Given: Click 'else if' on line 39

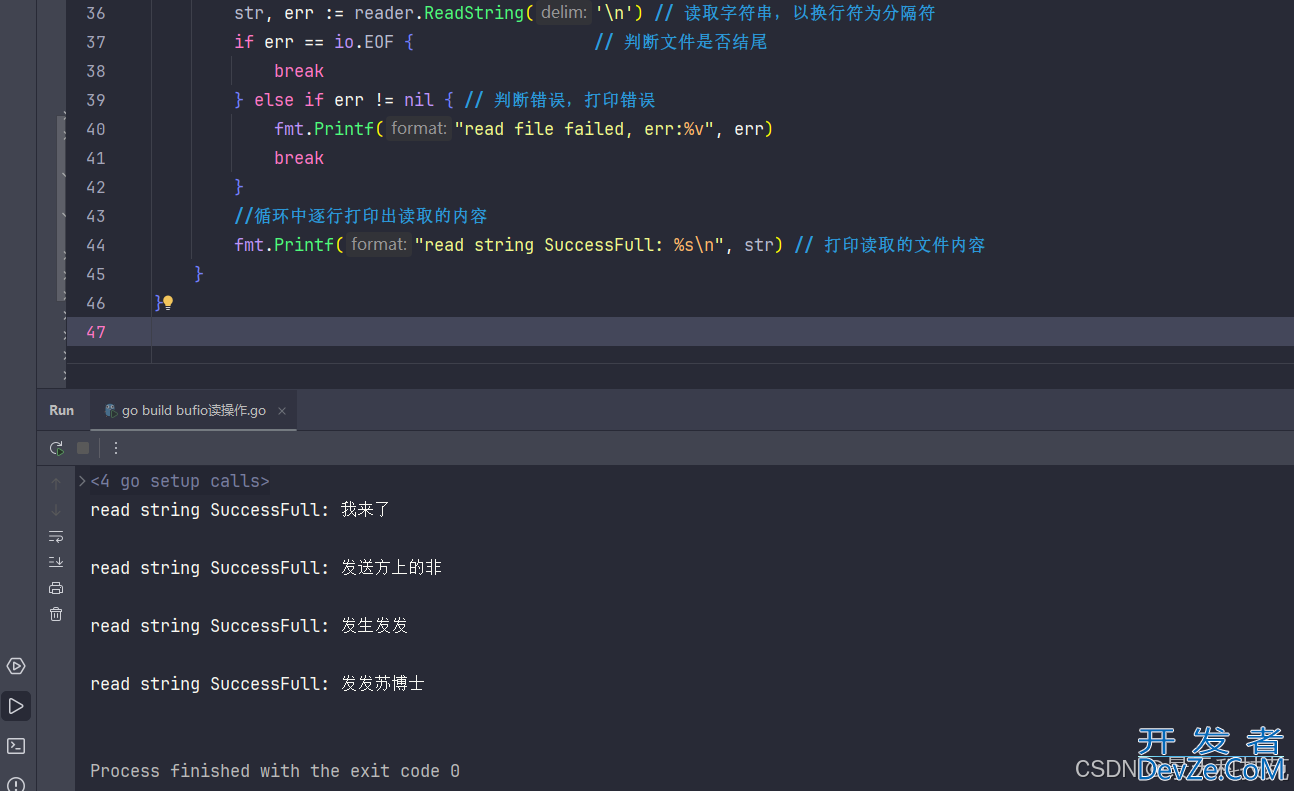Looking at the screenshot, I should pyautogui.click(x=289, y=100).
